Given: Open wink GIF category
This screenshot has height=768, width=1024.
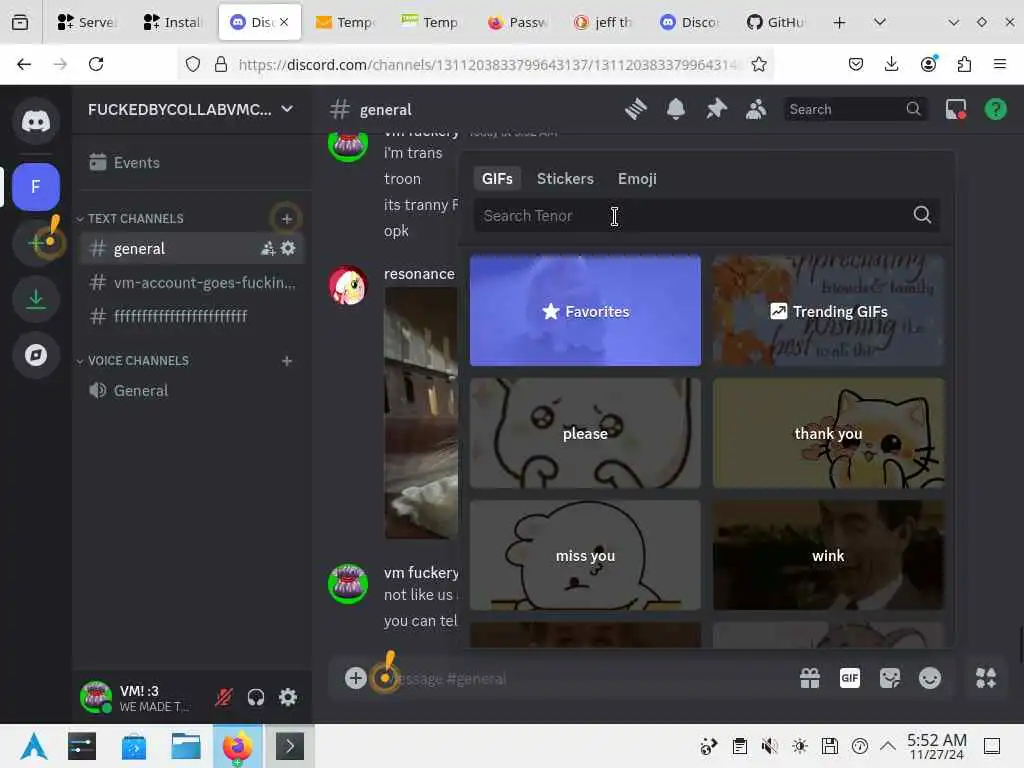Looking at the screenshot, I should point(828,555).
